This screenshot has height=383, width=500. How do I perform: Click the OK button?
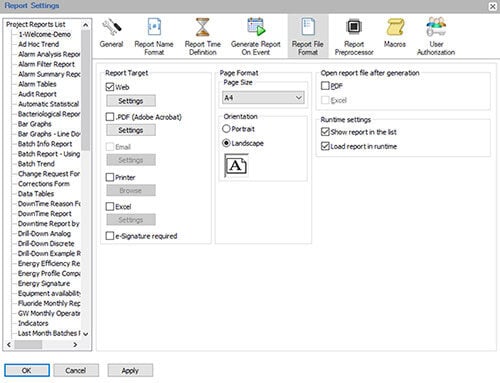tap(27, 370)
